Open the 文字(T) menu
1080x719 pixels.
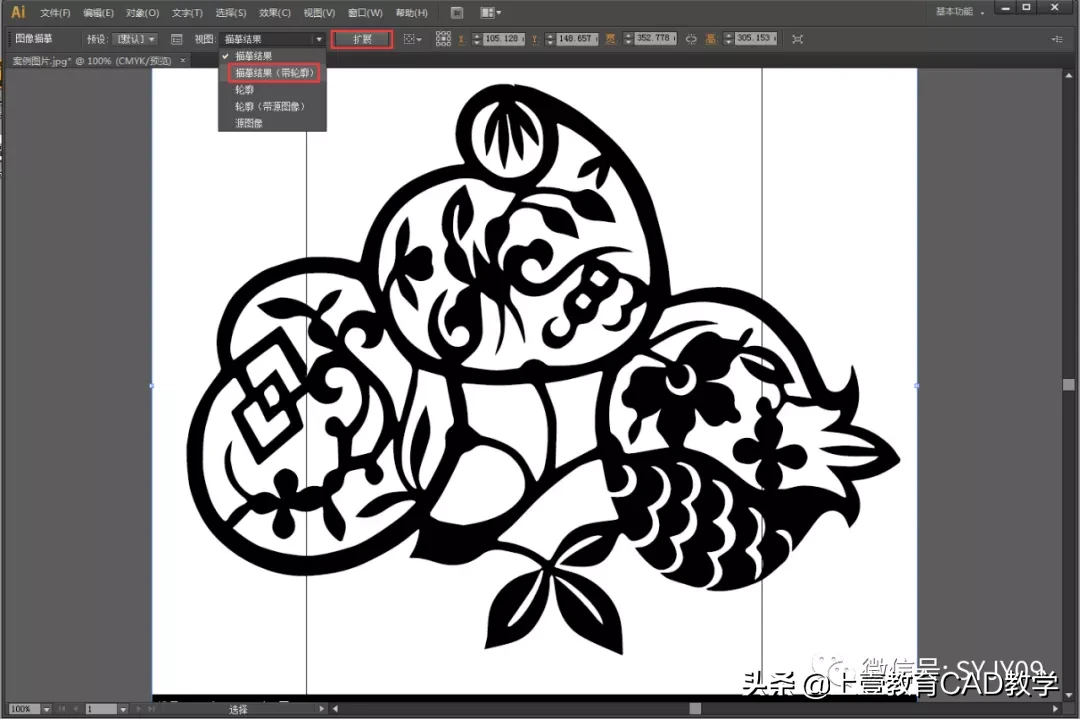[187, 13]
